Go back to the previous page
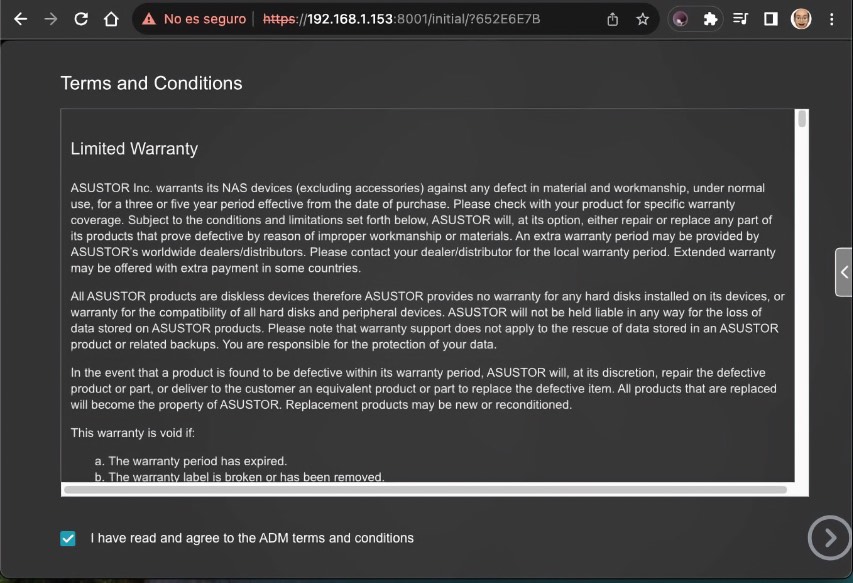The image size is (853, 583). point(21,19)
